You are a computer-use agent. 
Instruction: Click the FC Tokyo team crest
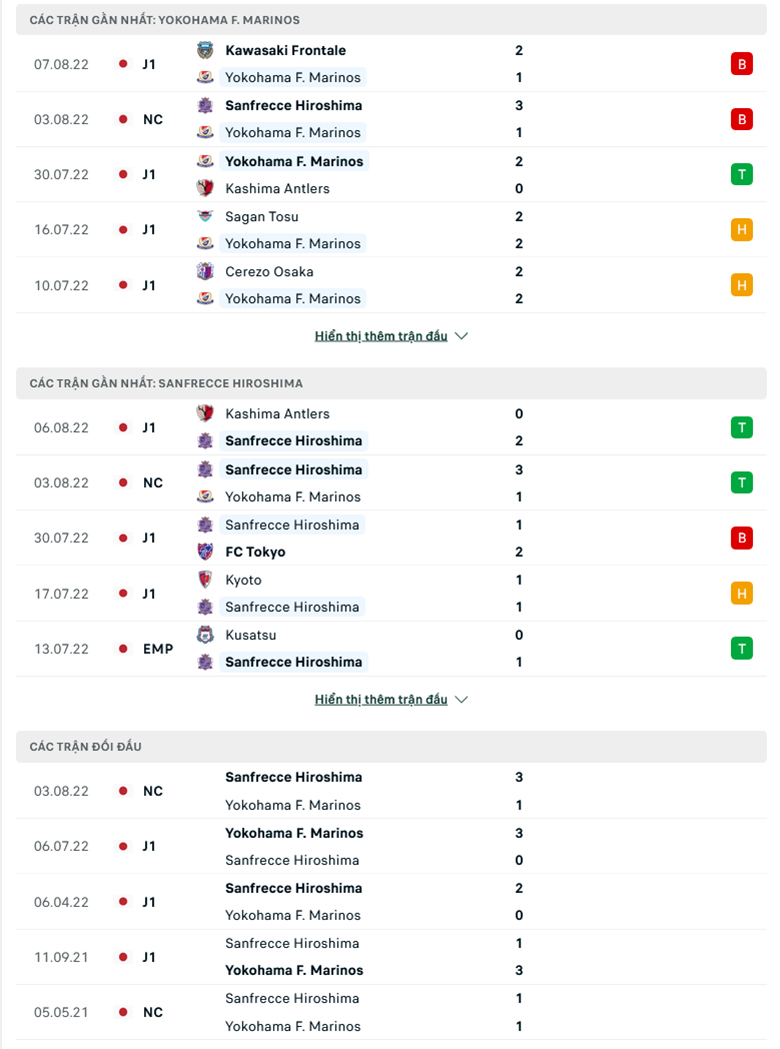[205, 551]
